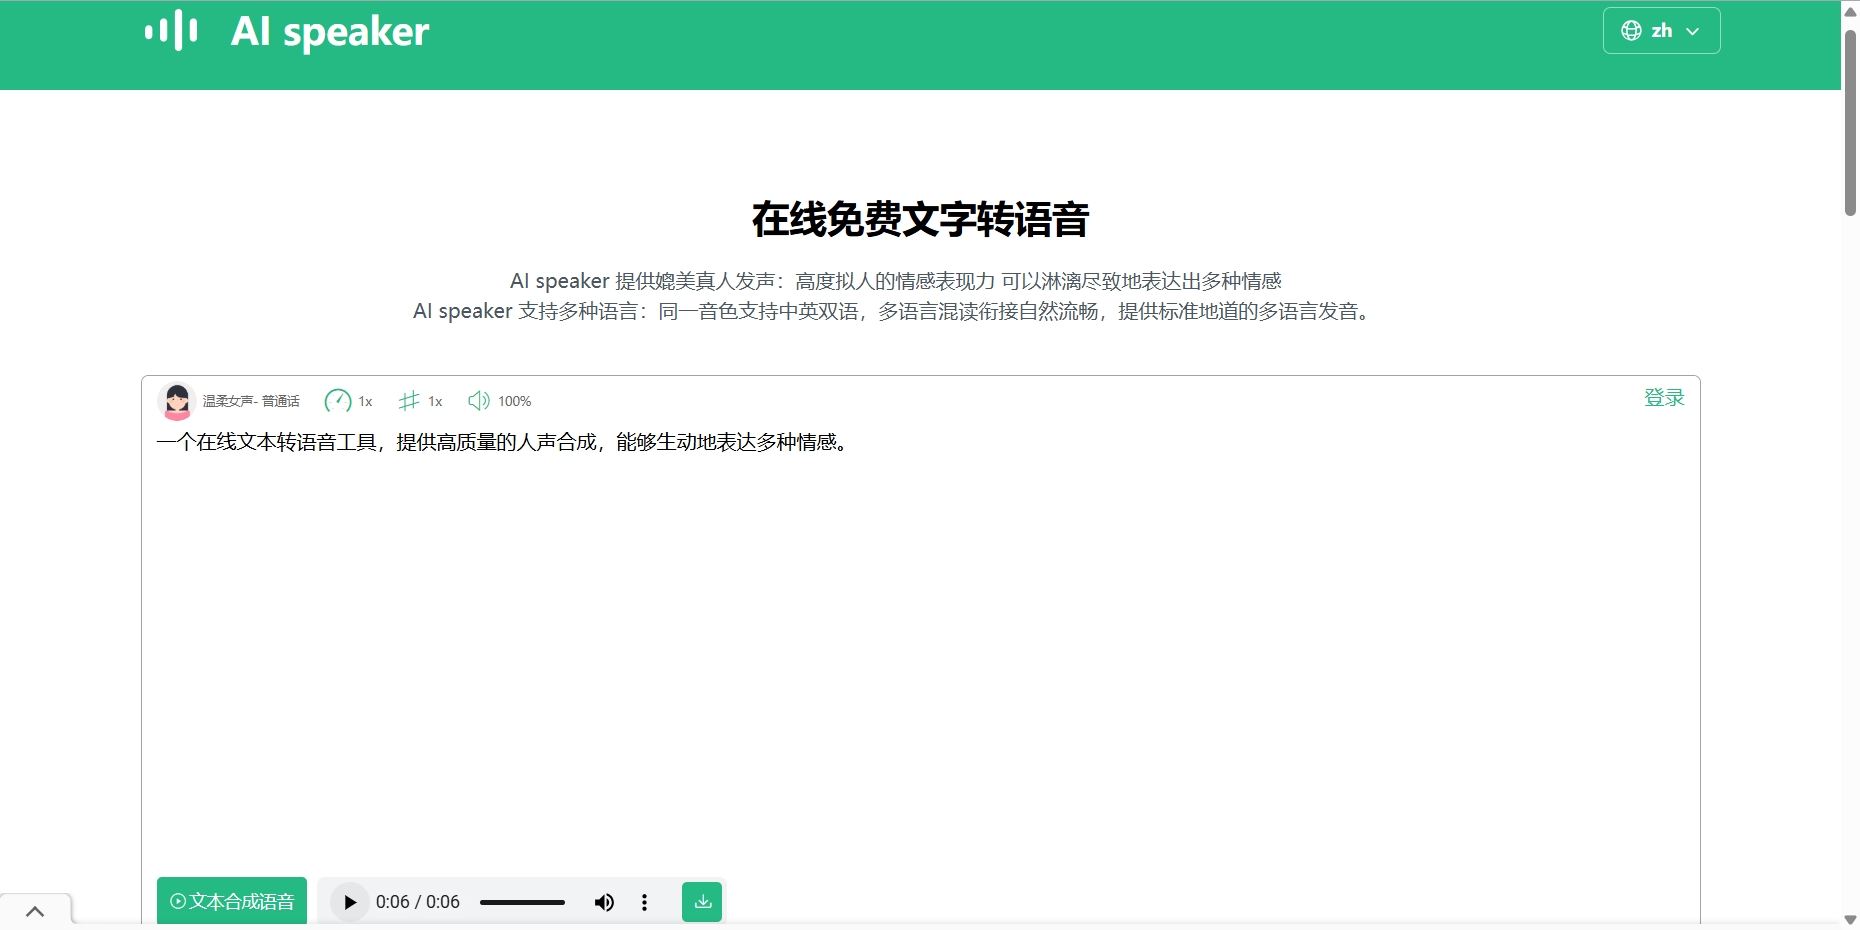Seek on the audio progress bar

click(522, 902)
